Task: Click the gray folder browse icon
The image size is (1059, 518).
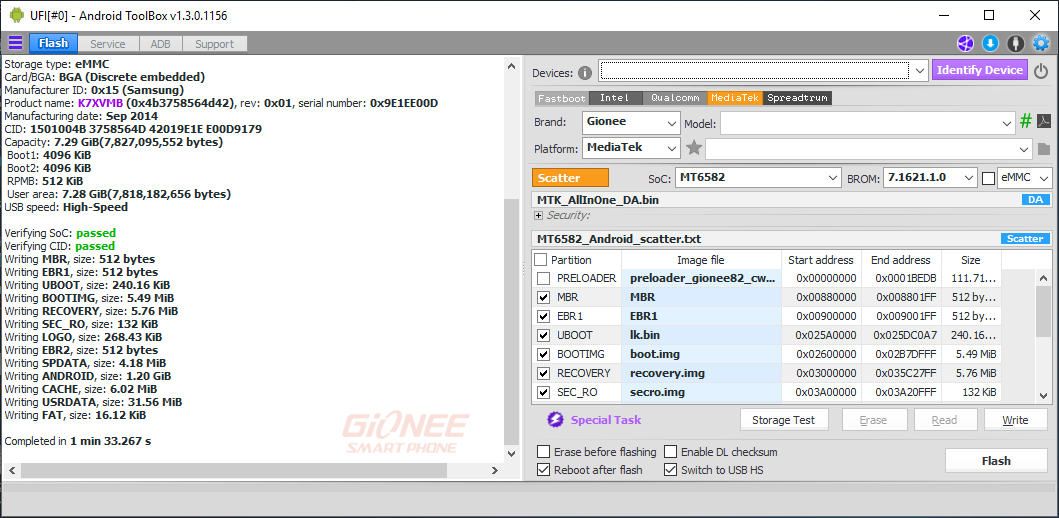Action: tap(1043, 149)
